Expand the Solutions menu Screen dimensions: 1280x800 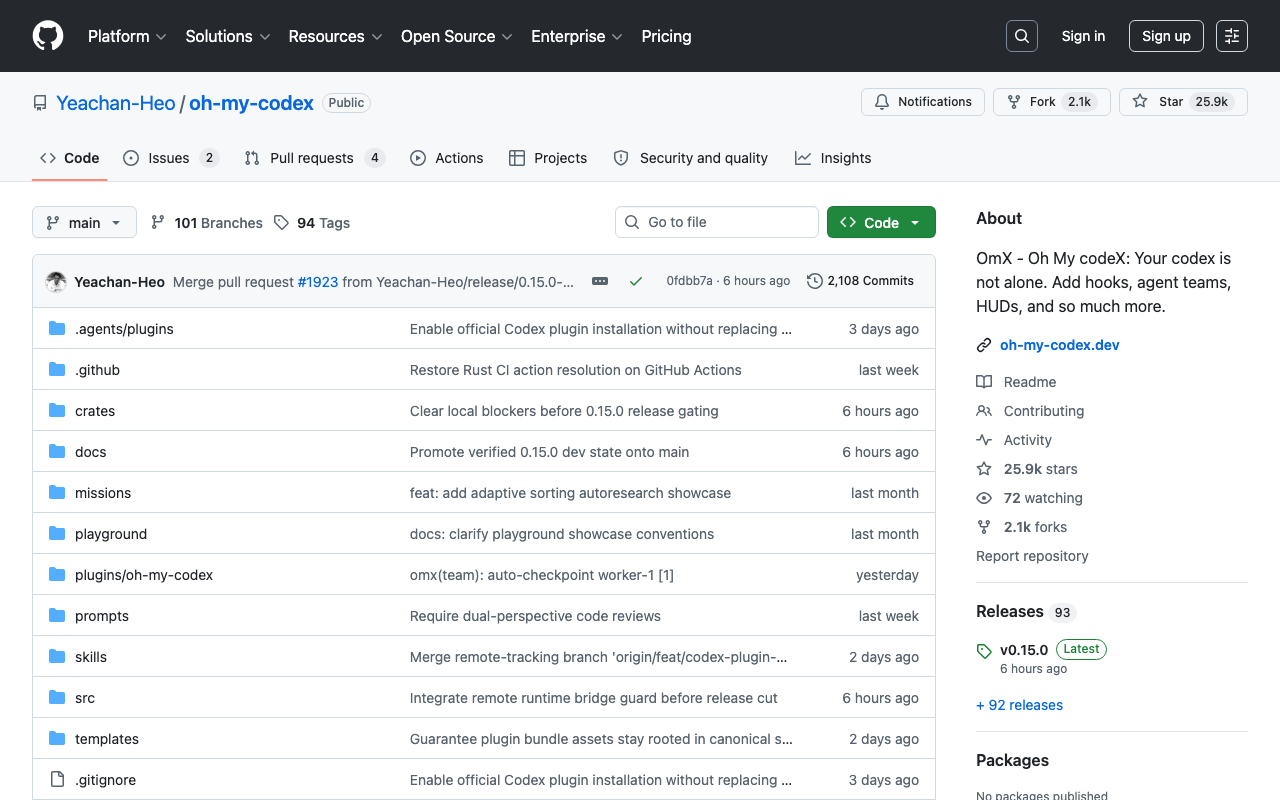tap(228, 36)
